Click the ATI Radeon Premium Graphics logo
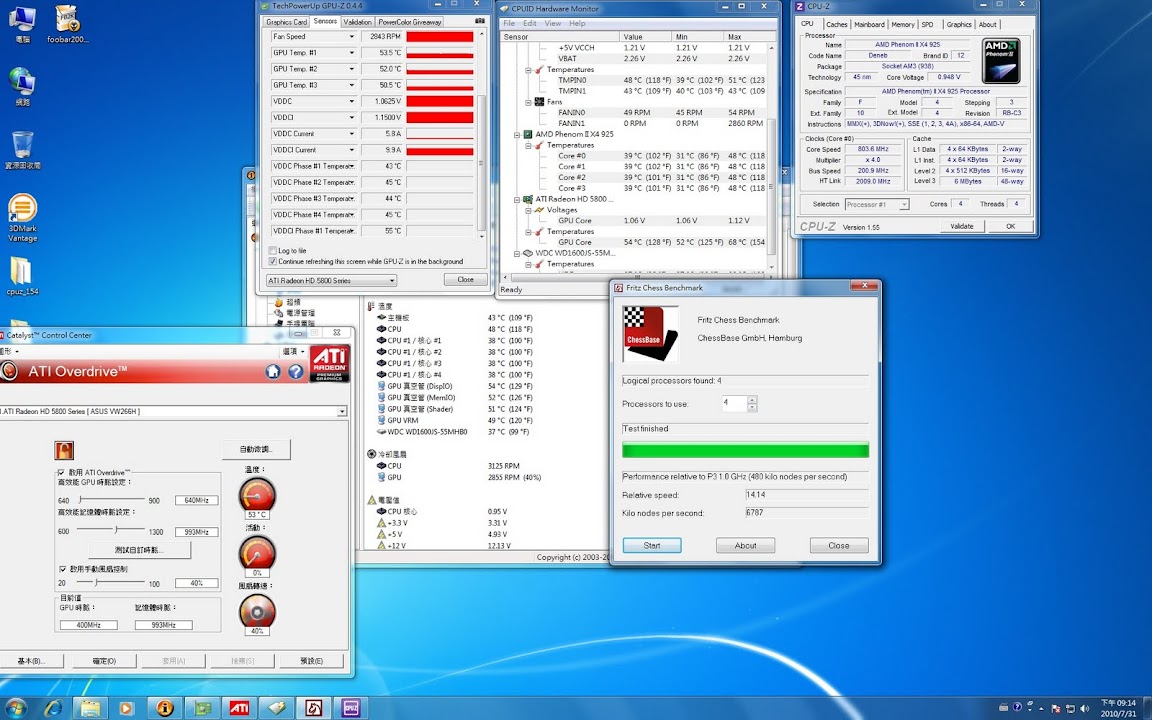Viewport: 1152px width, 720px height. 330,364
